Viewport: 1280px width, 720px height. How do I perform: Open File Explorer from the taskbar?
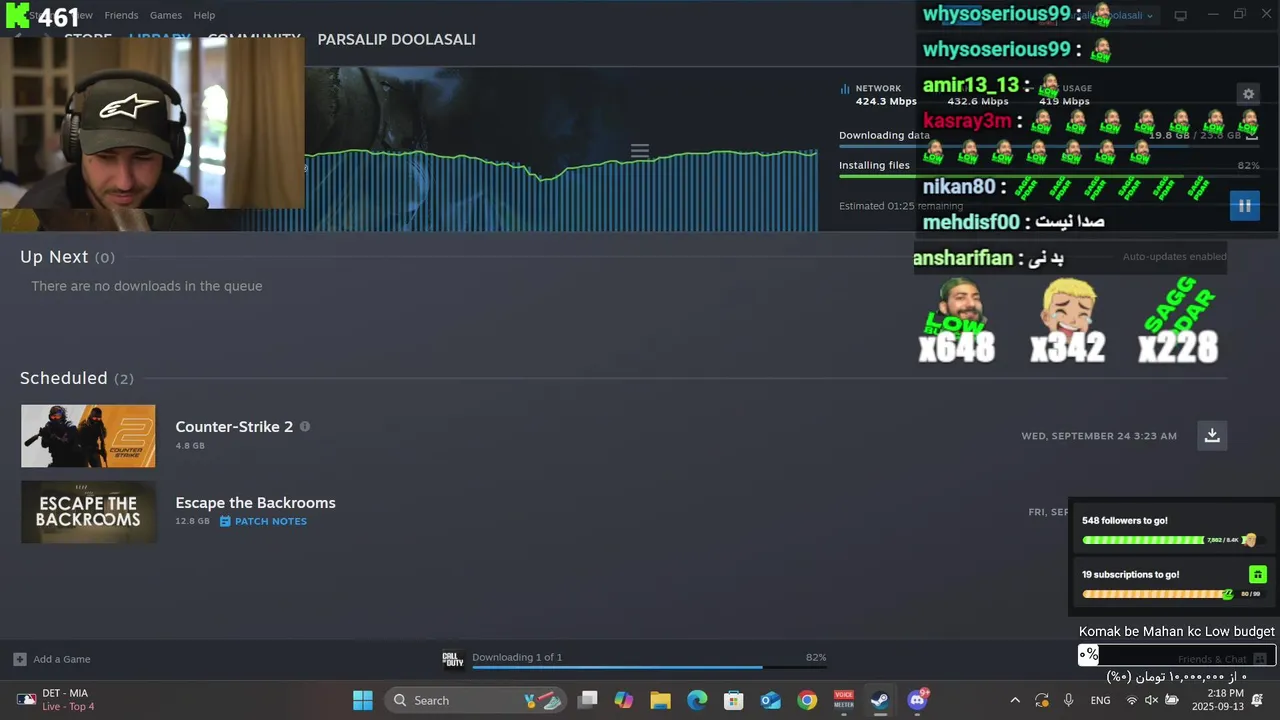660,700
